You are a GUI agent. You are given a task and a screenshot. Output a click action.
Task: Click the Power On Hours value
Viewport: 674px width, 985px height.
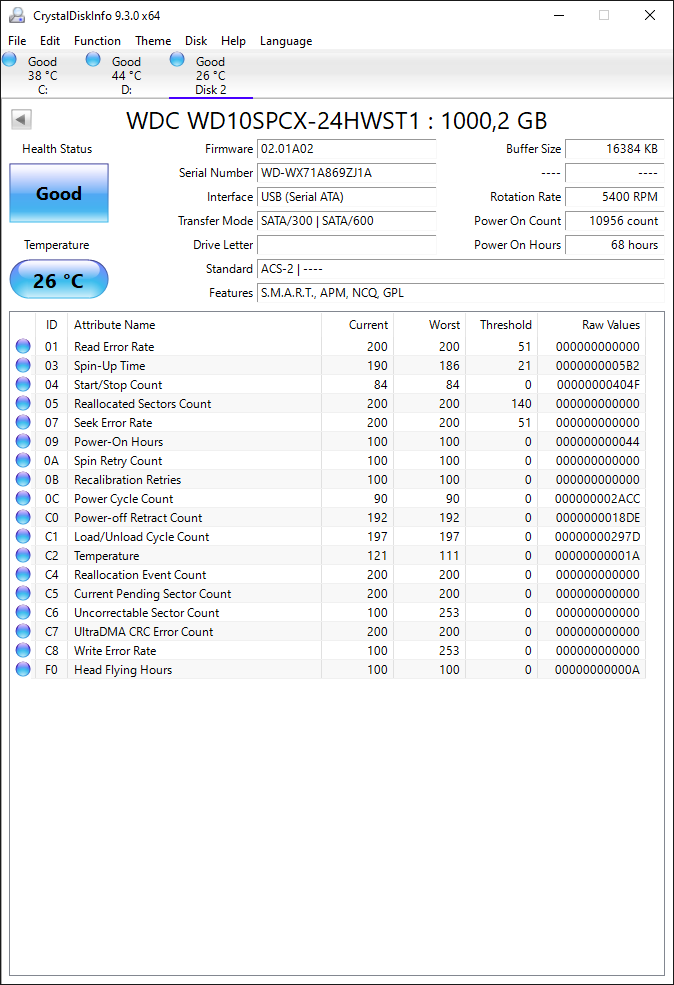pos(614,244)
